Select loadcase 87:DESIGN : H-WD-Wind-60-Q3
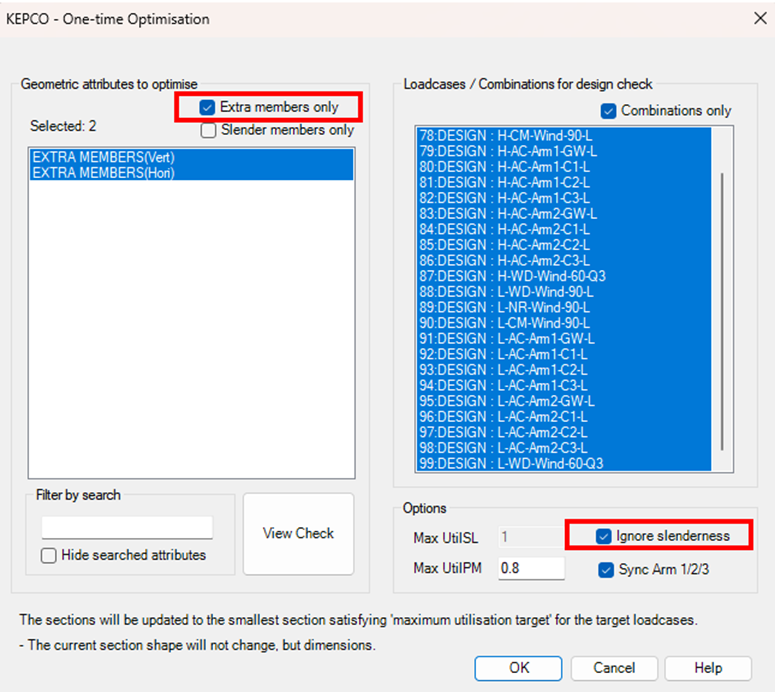The height and width of the screenshot is (692, 775). coord(512,276)
